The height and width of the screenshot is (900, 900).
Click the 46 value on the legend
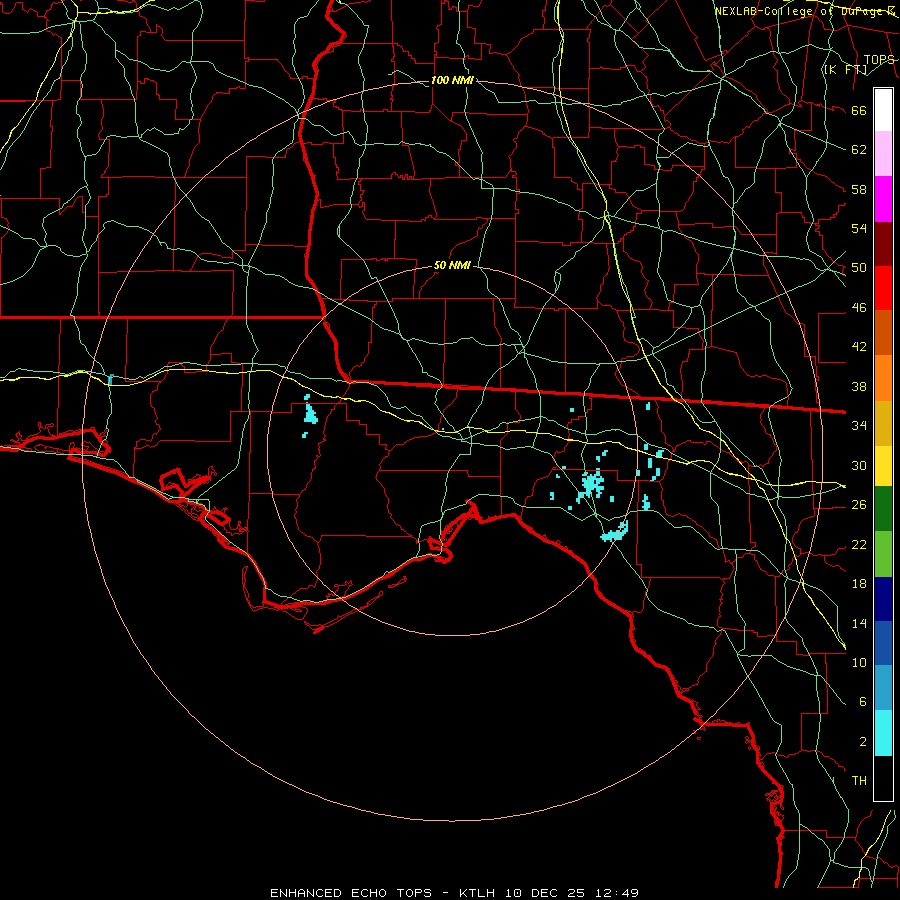click(859, 308)
